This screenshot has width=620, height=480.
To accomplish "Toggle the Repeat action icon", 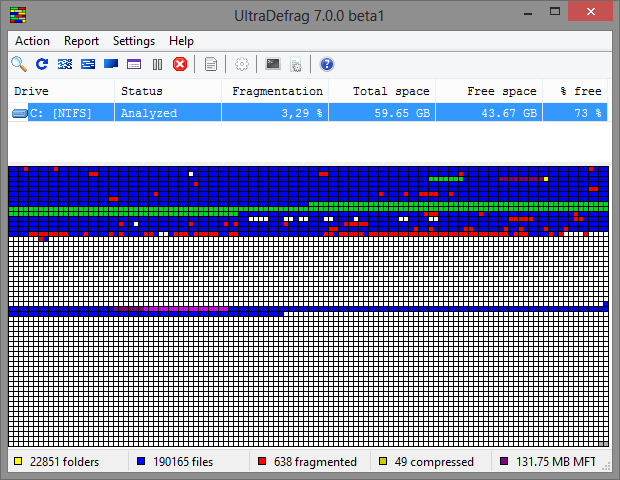I will [42, 64].
